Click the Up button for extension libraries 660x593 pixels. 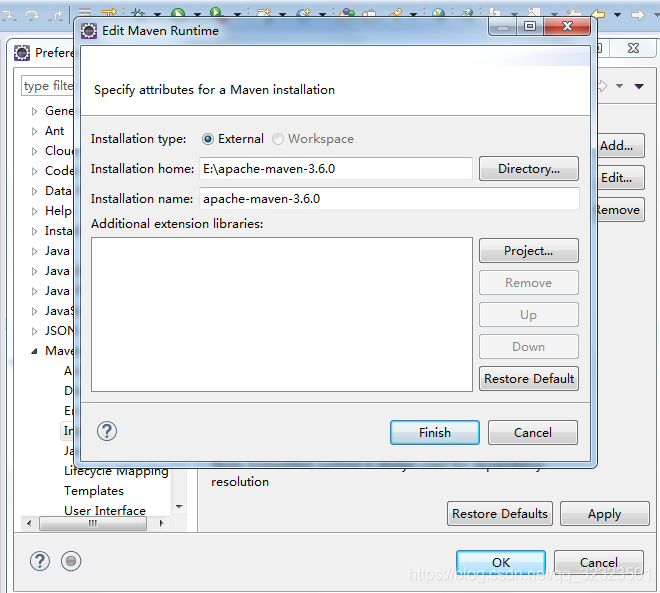(529, 315)
